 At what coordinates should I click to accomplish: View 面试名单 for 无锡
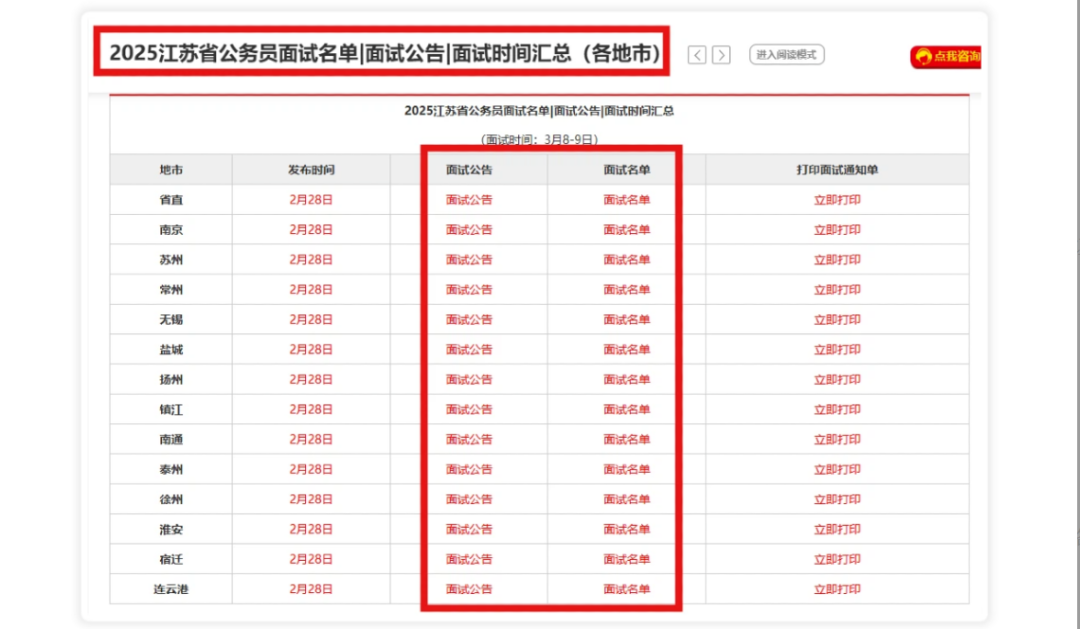627,320
